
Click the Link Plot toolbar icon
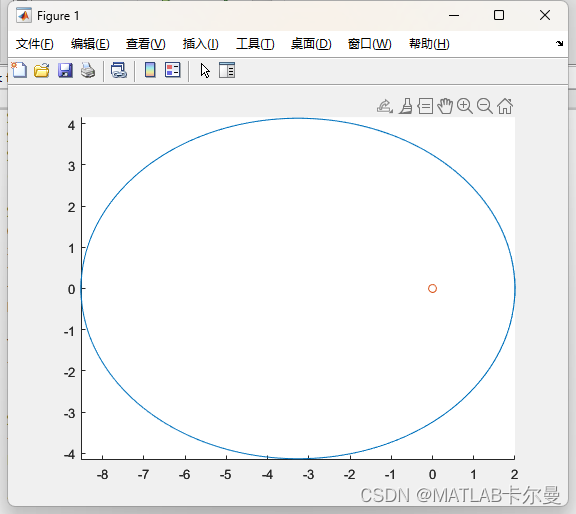click(x=119, y=70)
